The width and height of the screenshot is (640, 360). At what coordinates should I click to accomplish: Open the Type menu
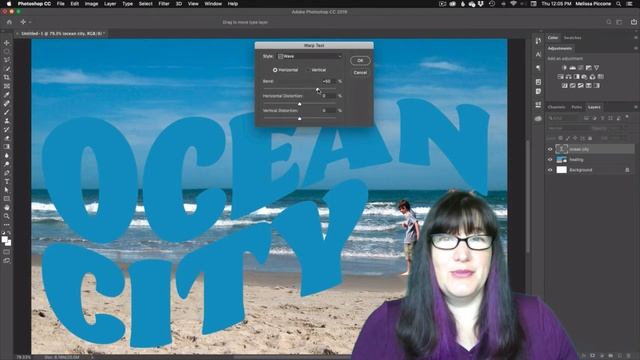point(127,4)
